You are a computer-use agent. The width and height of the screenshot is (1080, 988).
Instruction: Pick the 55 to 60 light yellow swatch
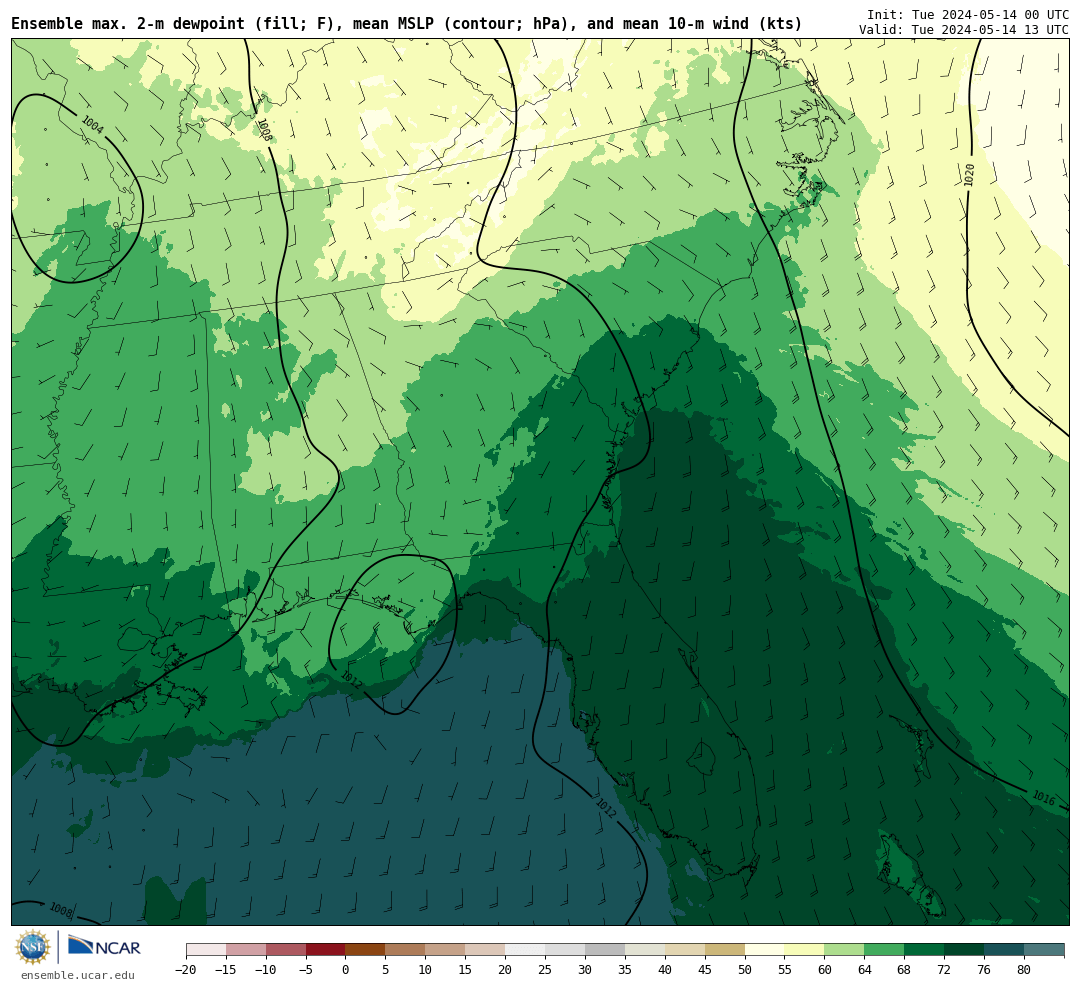(x=805, y=950)
